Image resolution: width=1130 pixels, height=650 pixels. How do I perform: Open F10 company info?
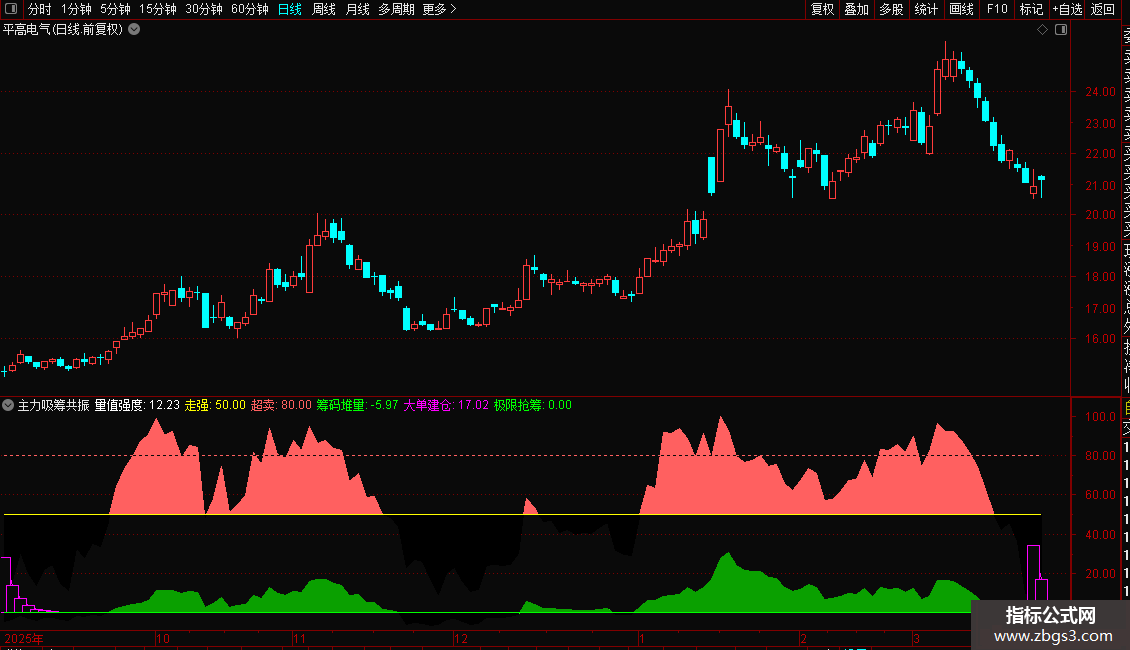[997, 9]
